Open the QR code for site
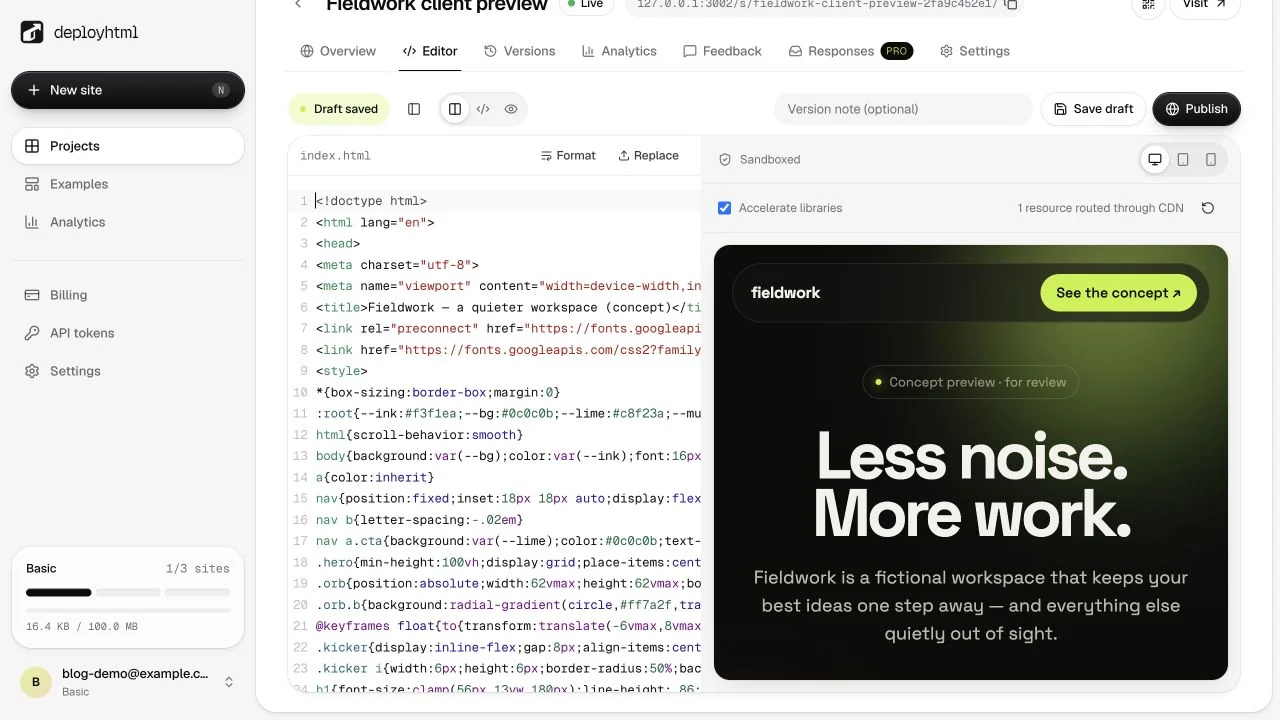1280x720 pixels. point(1148,5)
